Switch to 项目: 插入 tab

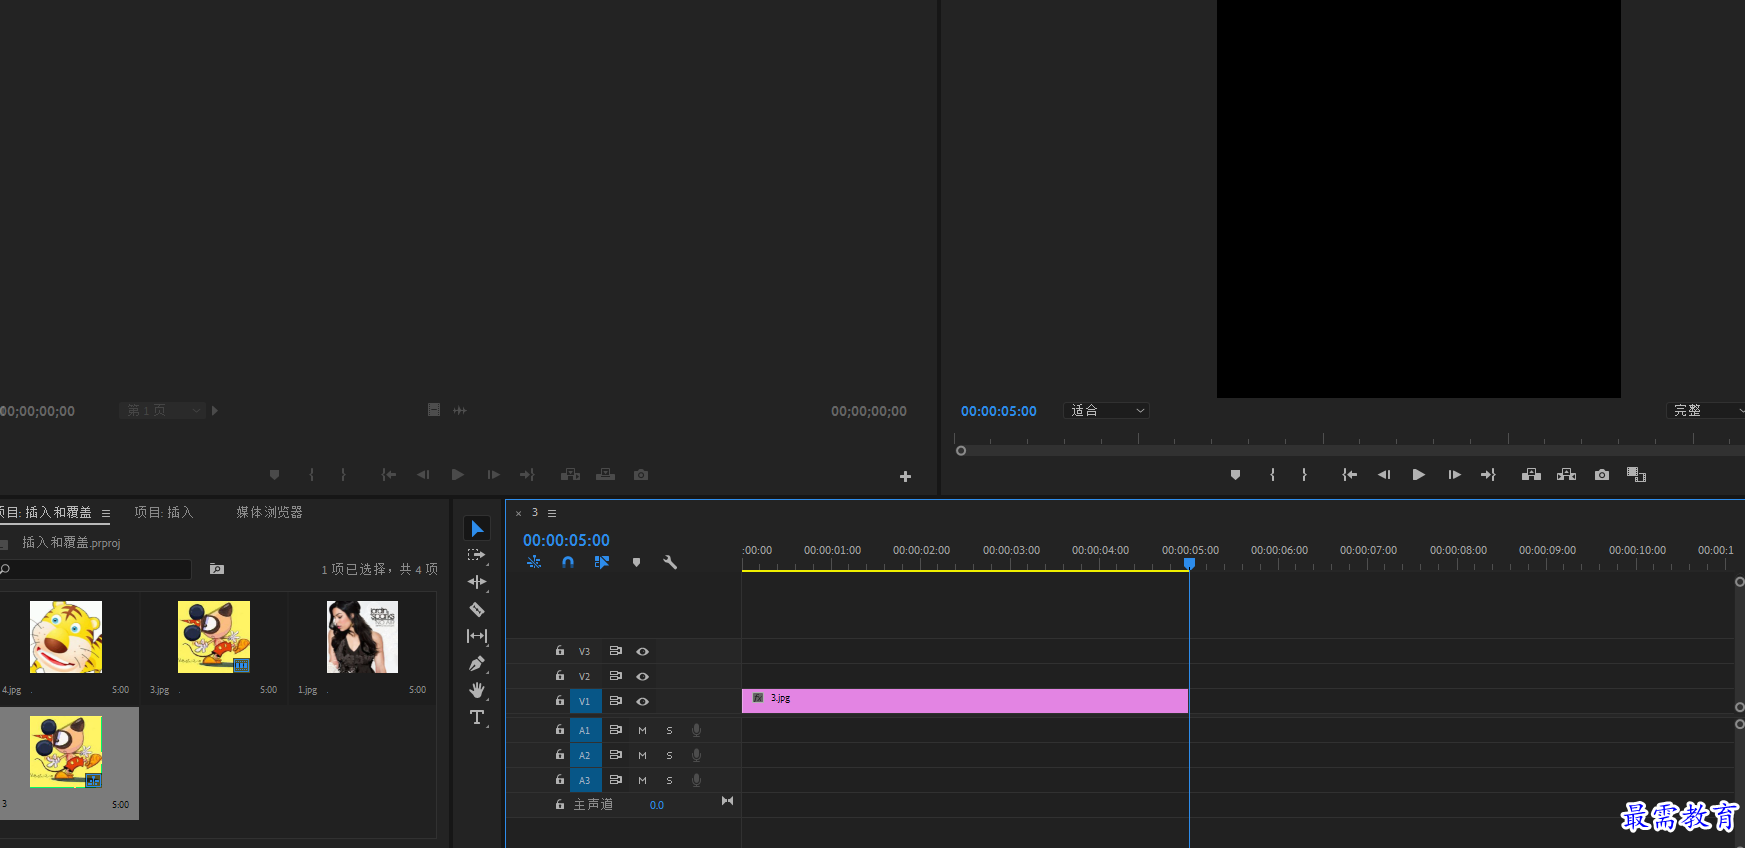coord(163,512)
